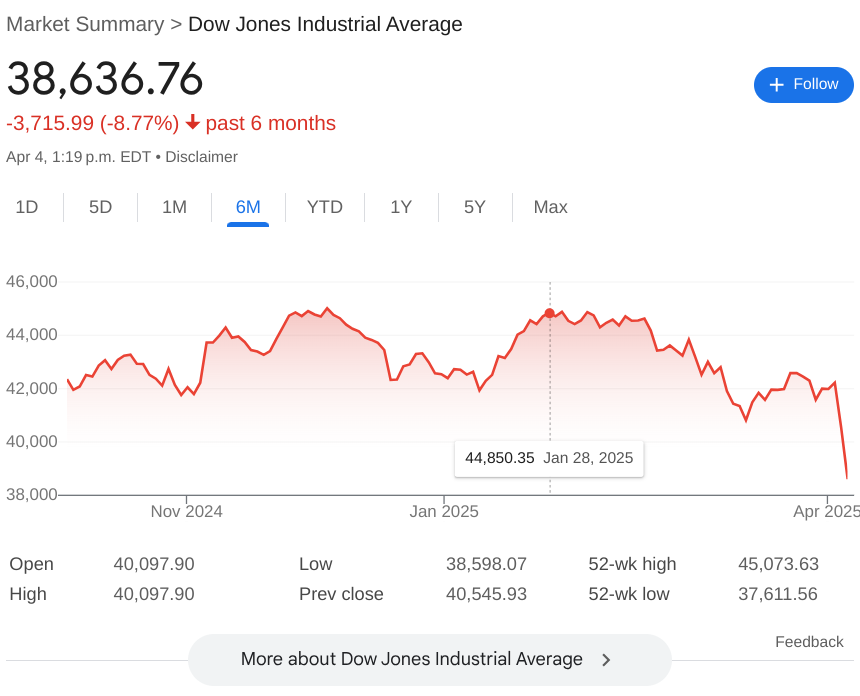
Task: Click the 6M range tab
Action: click(x=248, y=207)
